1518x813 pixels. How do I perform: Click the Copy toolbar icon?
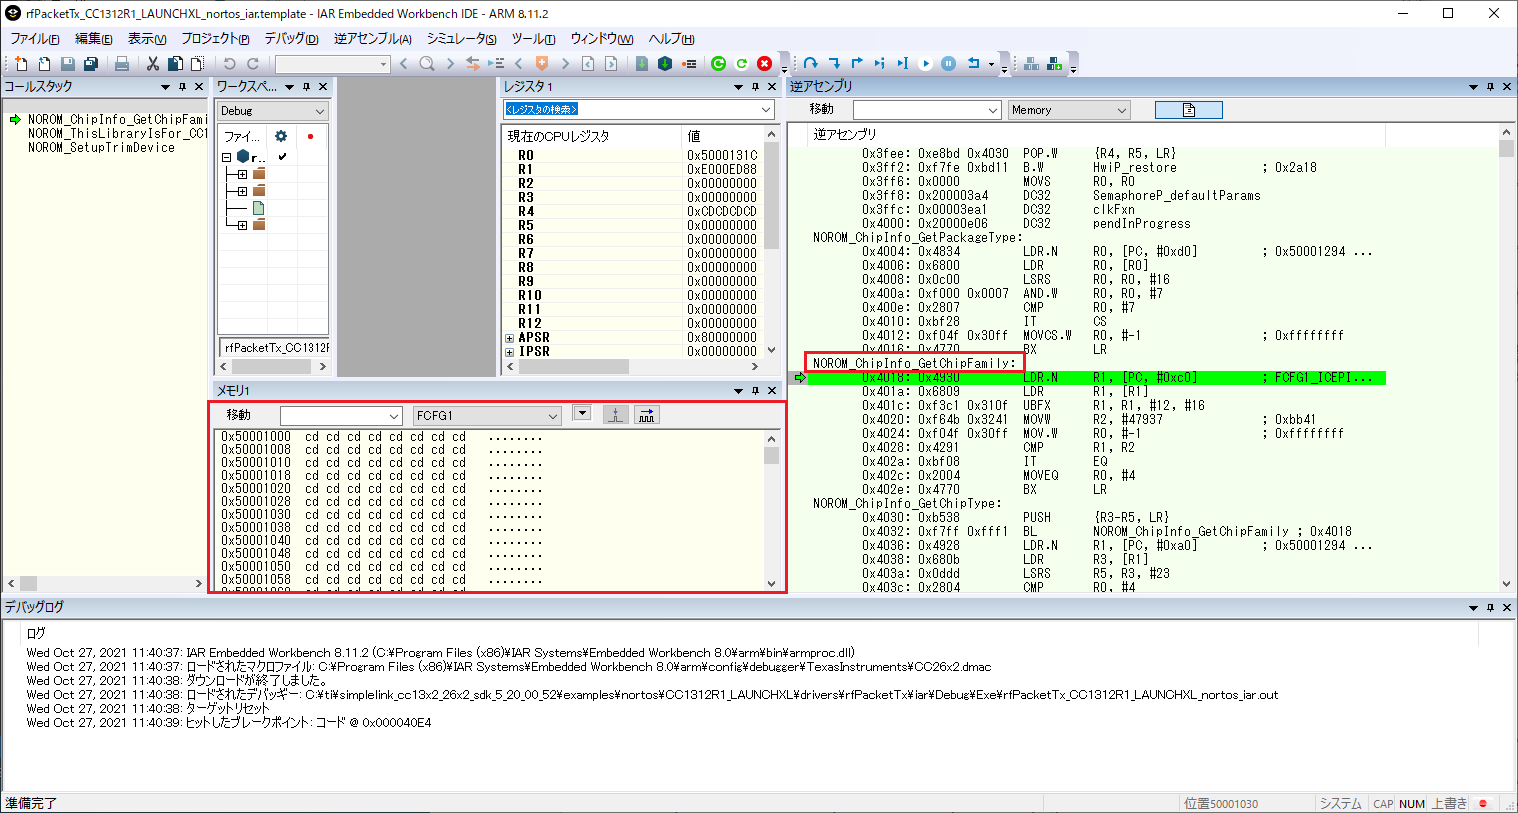[175, 63]
